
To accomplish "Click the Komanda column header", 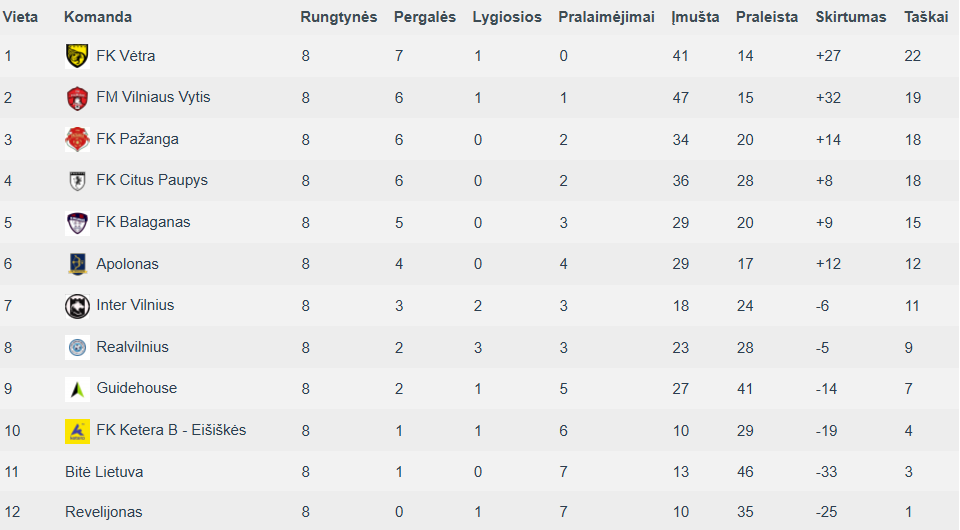I will pyautogui.click(x=98, y=17).
